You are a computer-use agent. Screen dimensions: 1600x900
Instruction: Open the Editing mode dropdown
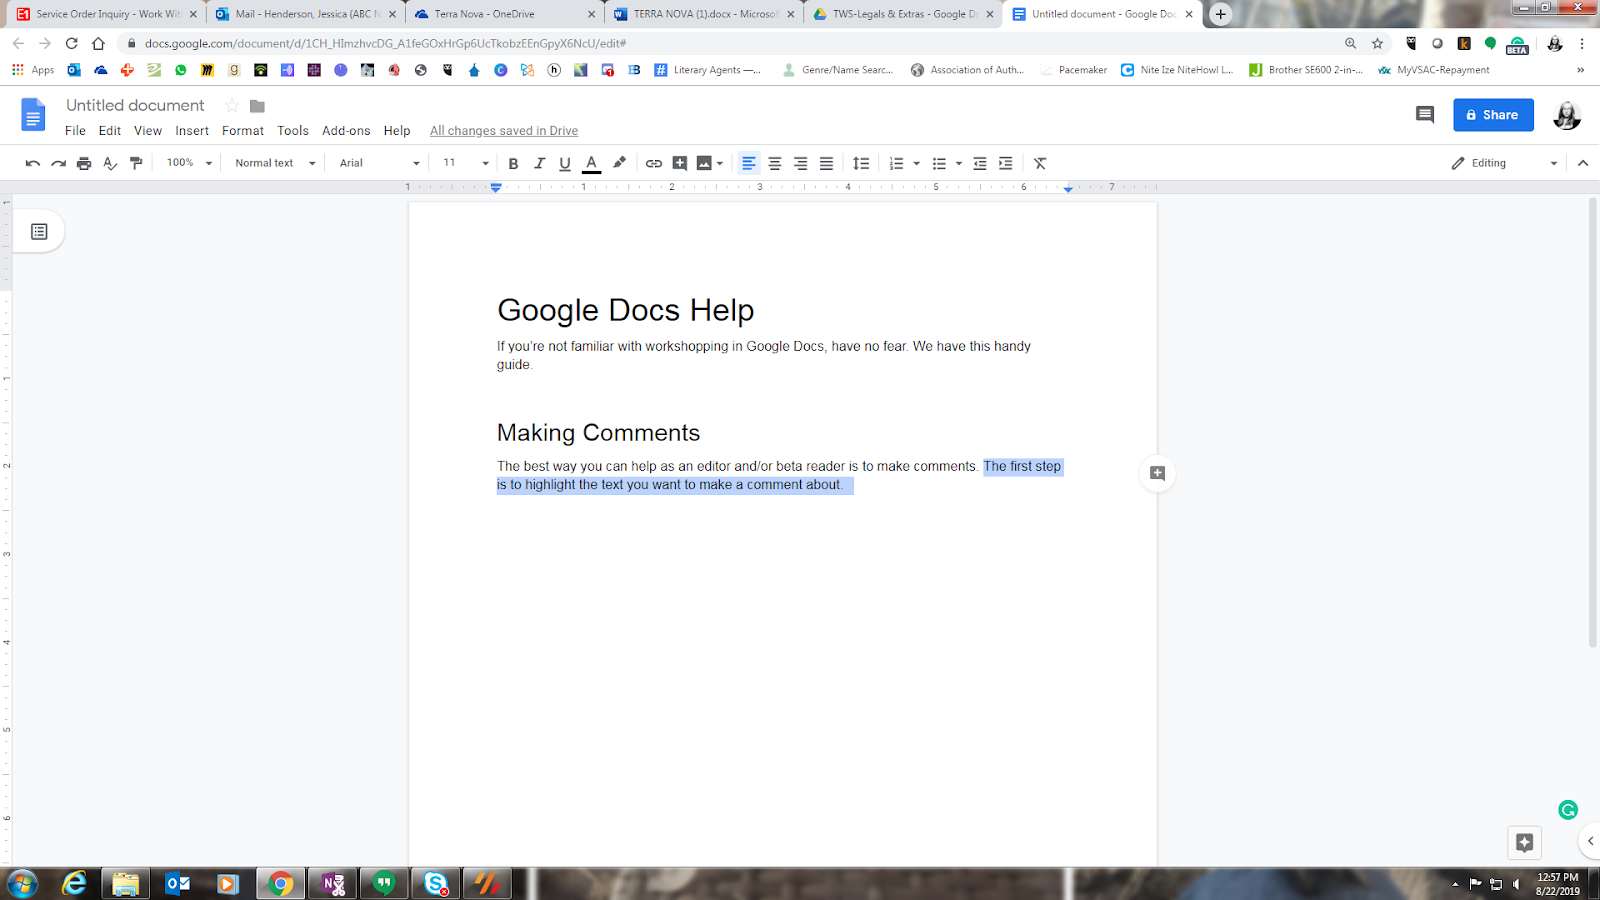(1504, 163)
